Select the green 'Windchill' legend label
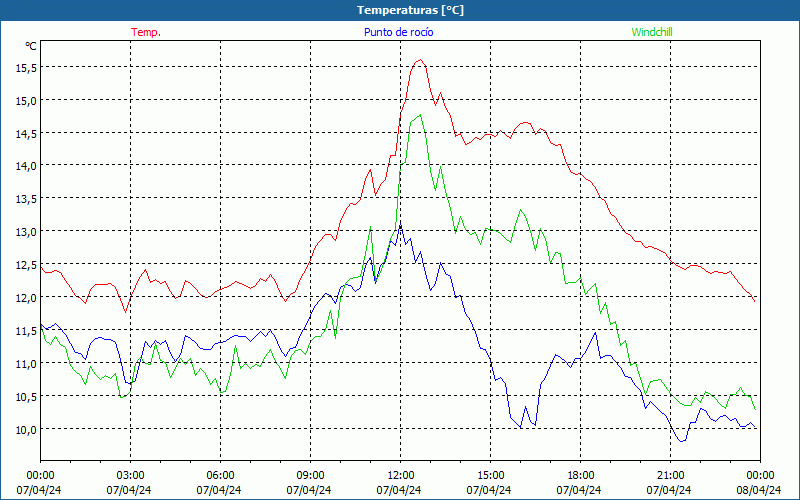Image resolution: width=800 pixels, height=500 pixels. (652, 32)
